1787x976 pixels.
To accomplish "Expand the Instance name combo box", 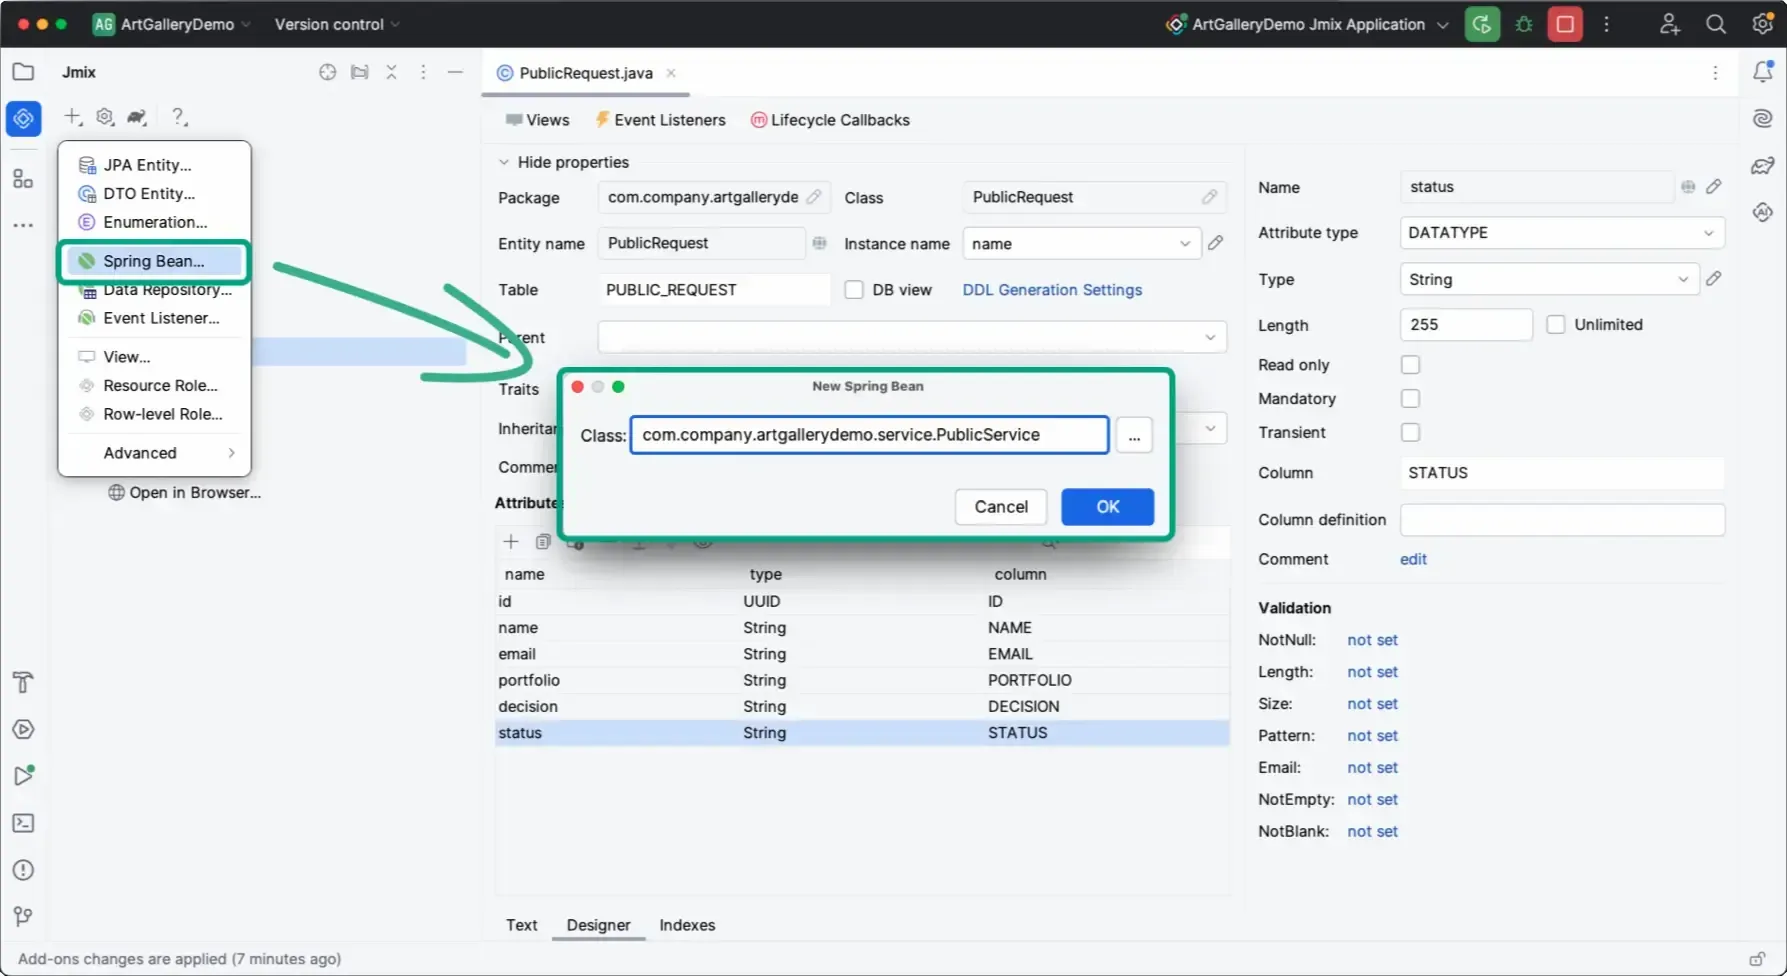I will 1185,244.
